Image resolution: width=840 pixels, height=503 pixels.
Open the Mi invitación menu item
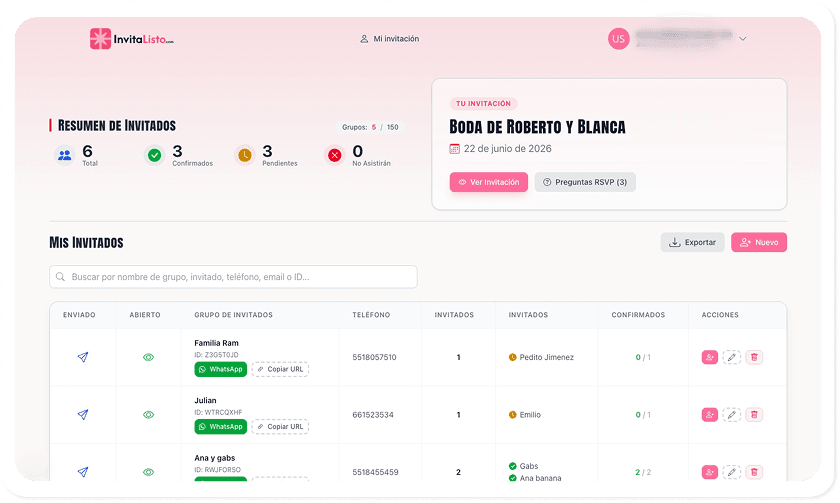click(389, 39)
